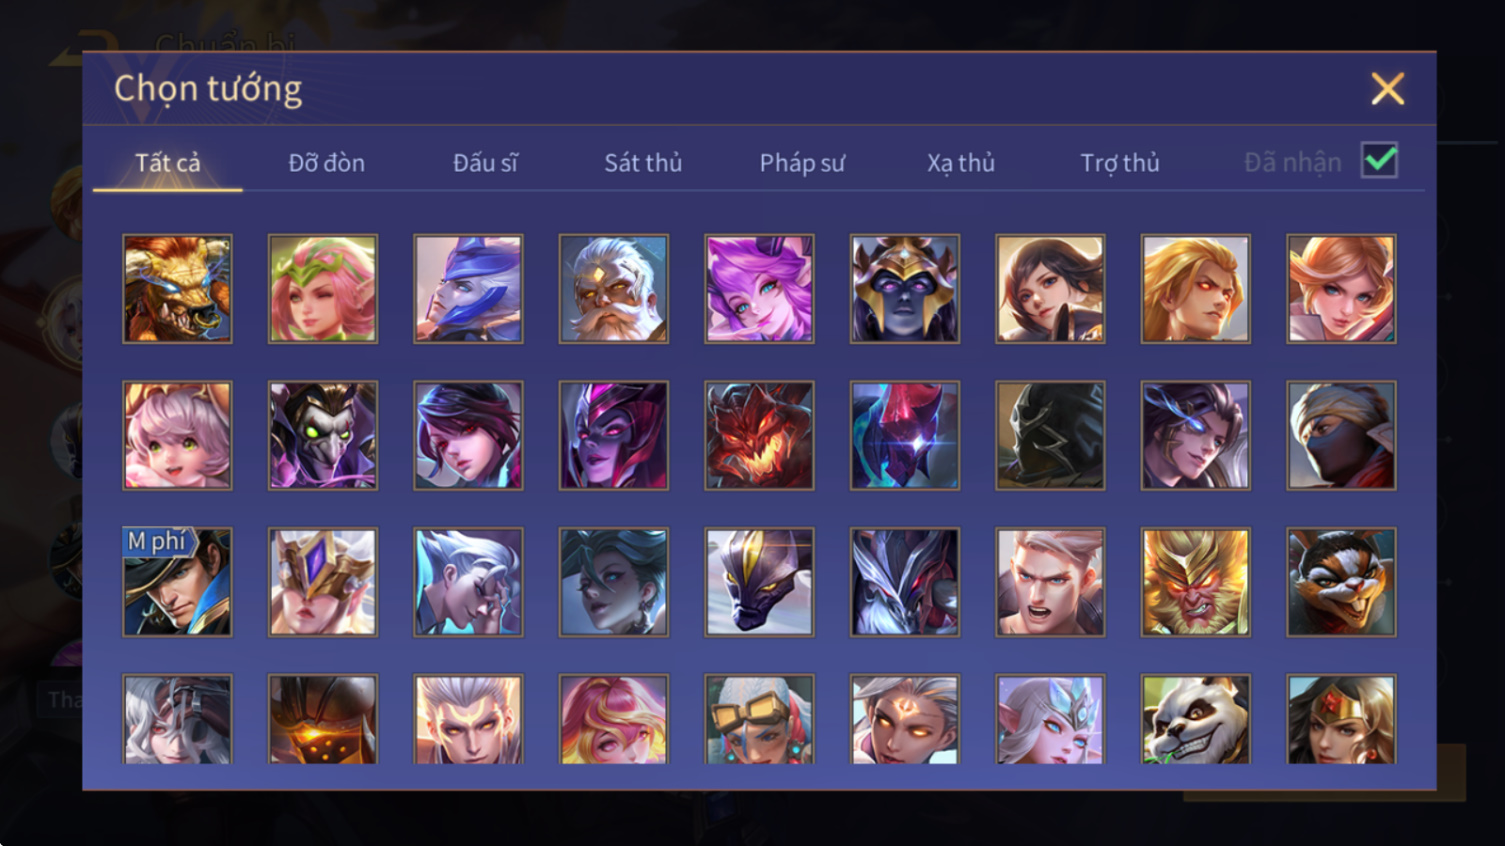
Task: Open the Đấu sĩ tab
Action: [x=485, y=162]
